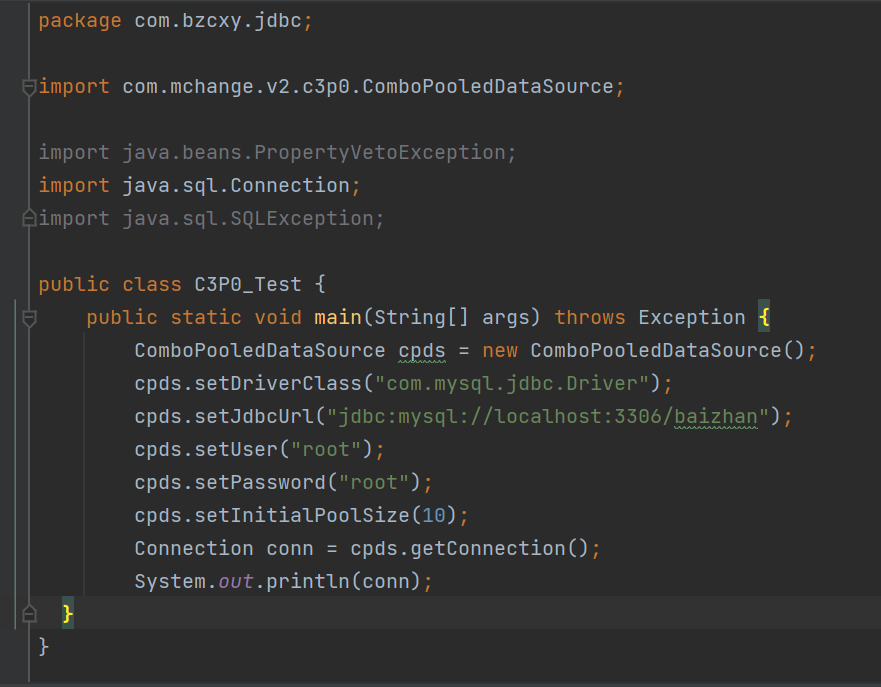Click underlined 'baizhan' in JDBC URL
This screenshot has height=687, width=881.
[716, 417]
